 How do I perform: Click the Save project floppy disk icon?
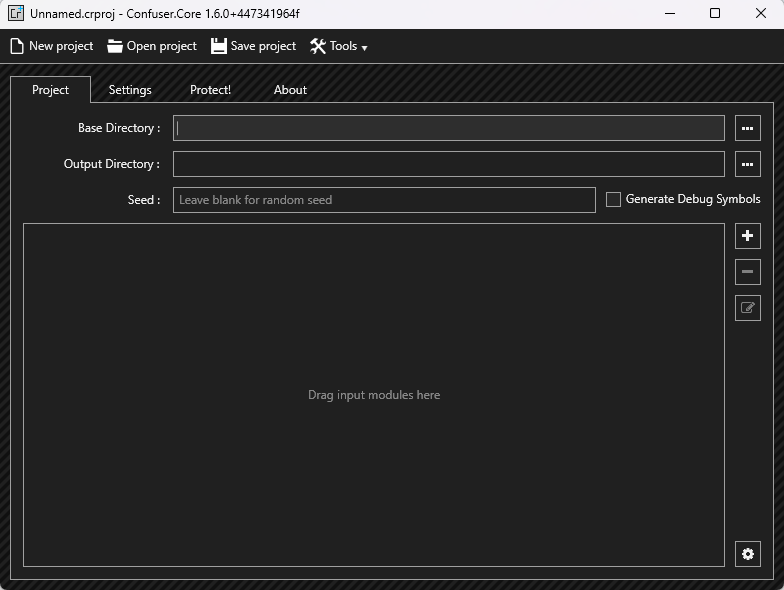pyautogui.click(x=219, y=46)
